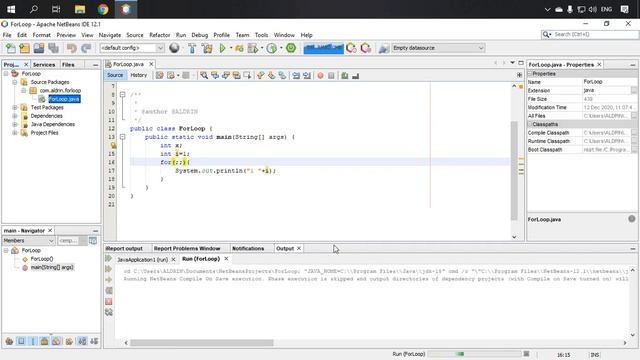Click the Save All toolbar icon
The height and width of the screenshot is (360, 640).
[53, 48]
